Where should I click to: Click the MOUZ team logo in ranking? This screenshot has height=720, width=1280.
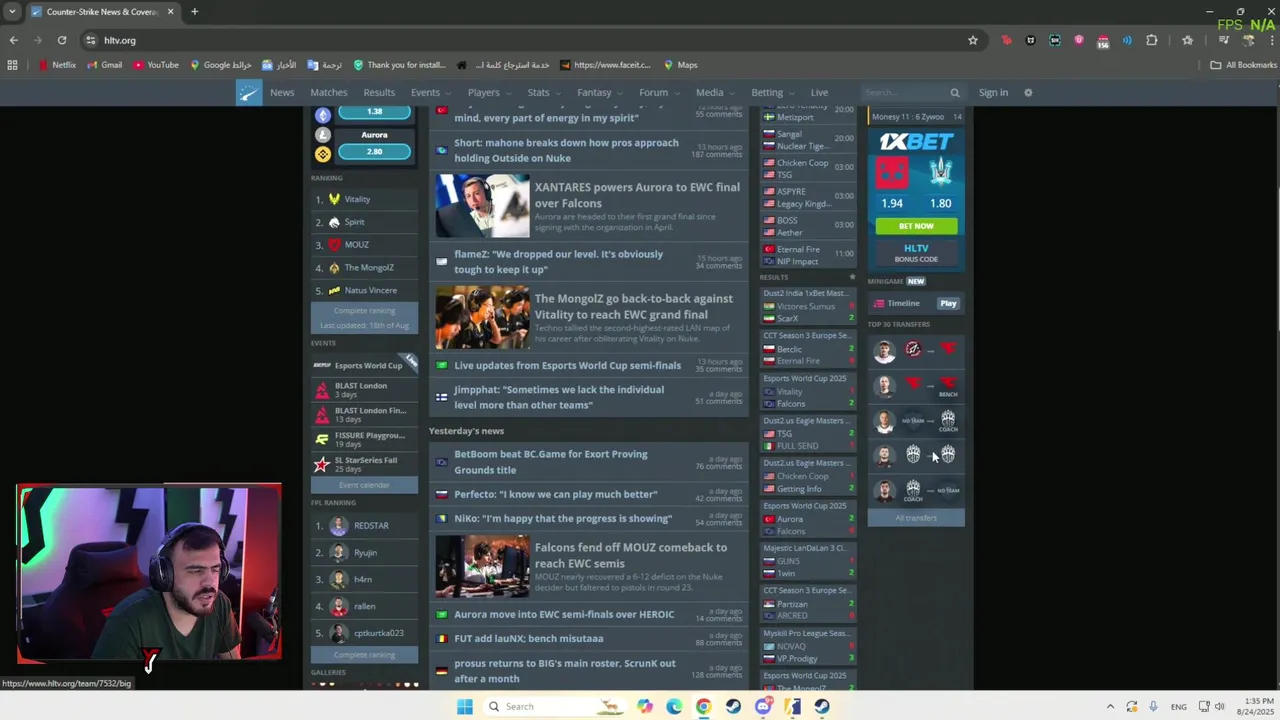pos(334,245)
